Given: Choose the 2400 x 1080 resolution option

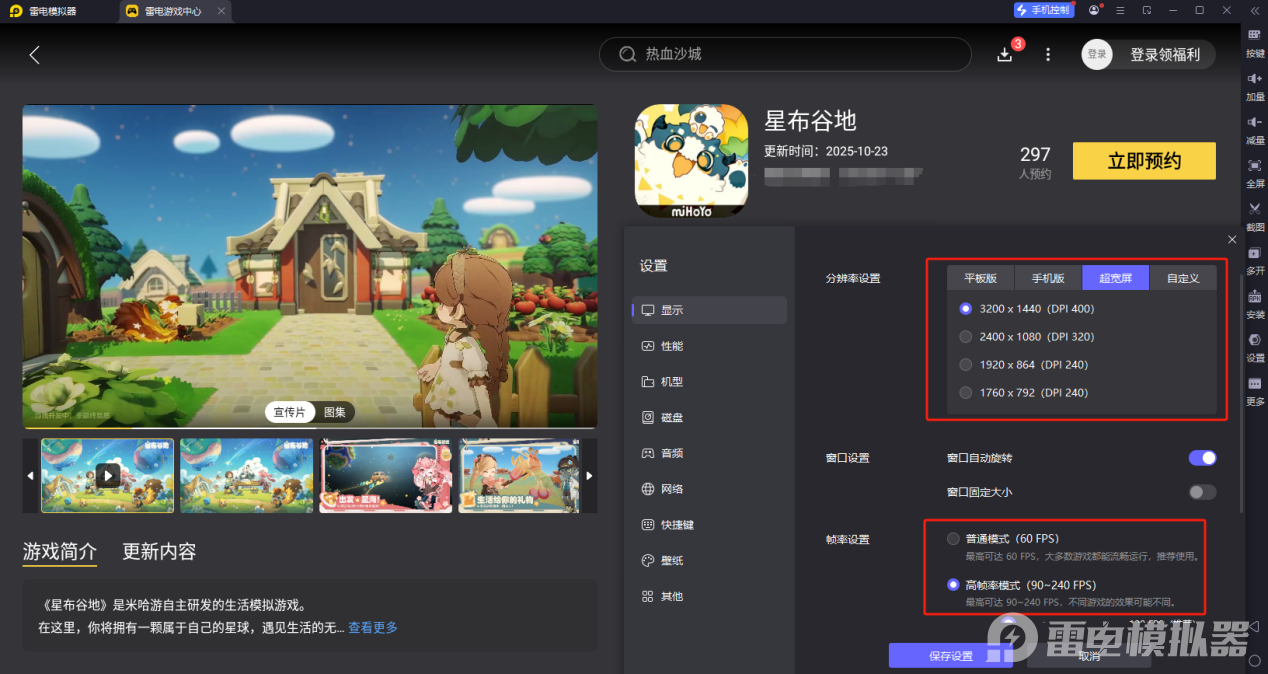Looking at the screenshot, I should pos(965,336).
